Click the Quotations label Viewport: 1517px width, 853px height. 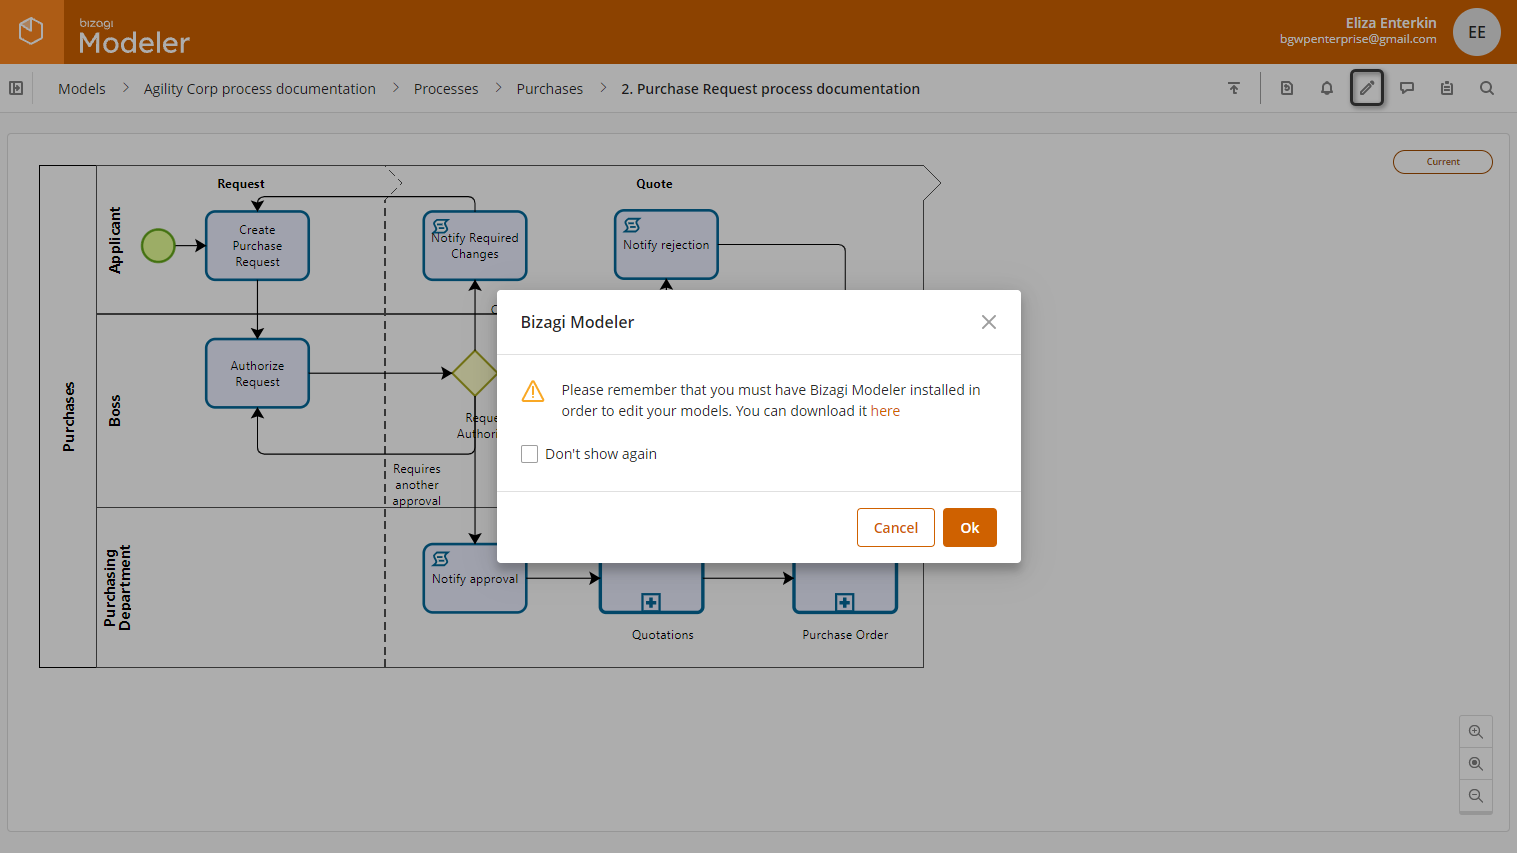coord(662,635)
